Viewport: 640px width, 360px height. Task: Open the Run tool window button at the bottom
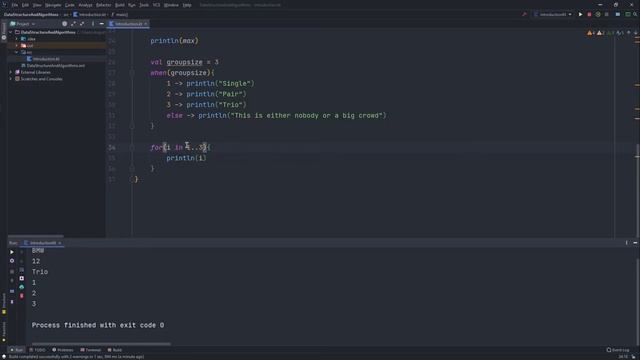click(x=16, y=350)
